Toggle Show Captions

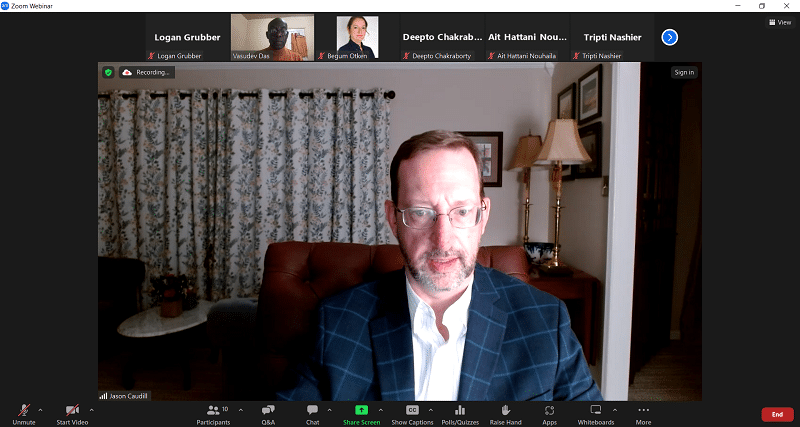[412, 411]
